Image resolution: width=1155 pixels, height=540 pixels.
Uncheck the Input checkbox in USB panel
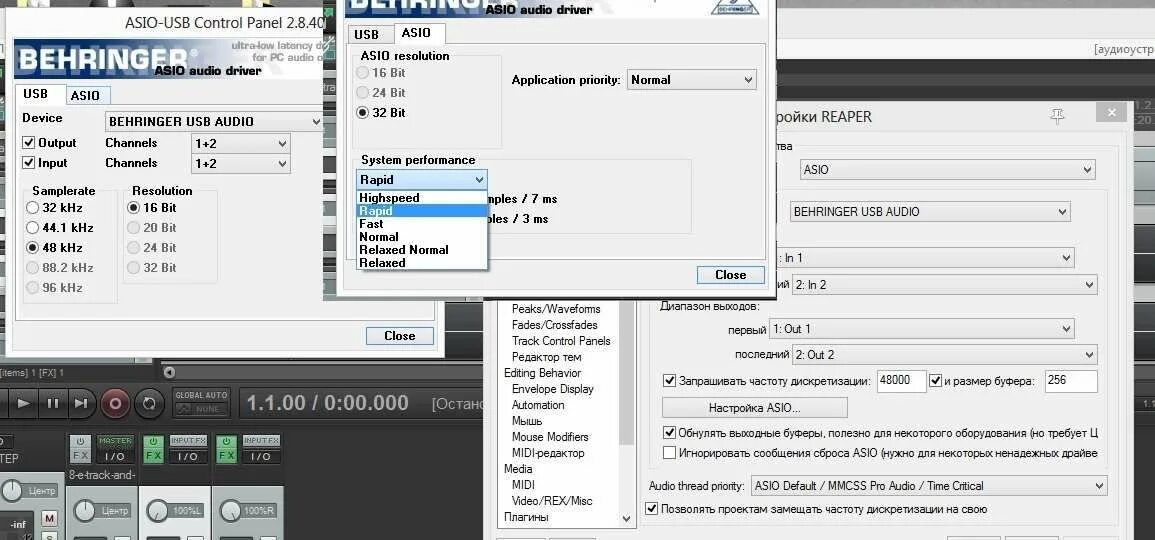(29, 163)
